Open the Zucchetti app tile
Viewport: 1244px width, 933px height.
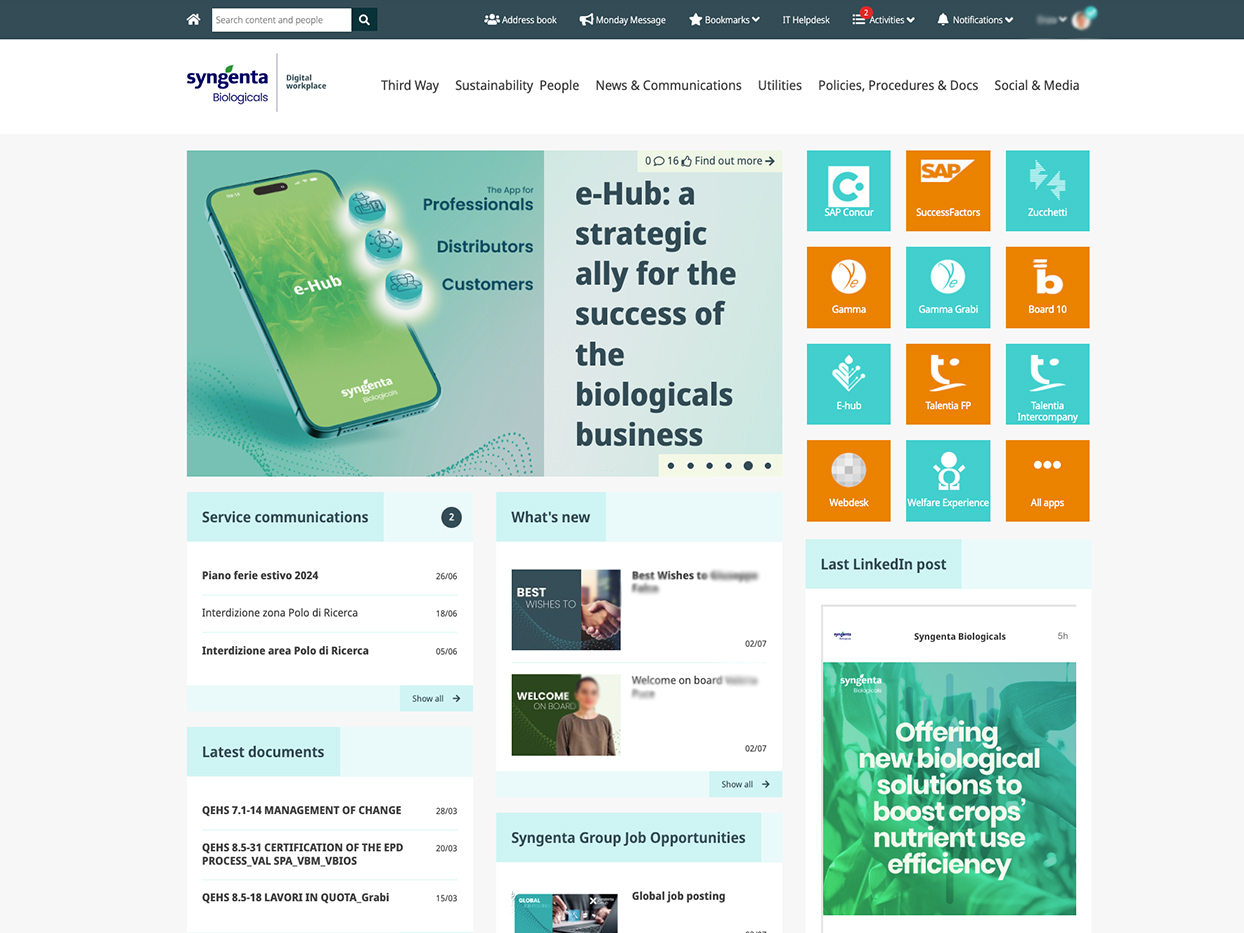point(1047,190)
